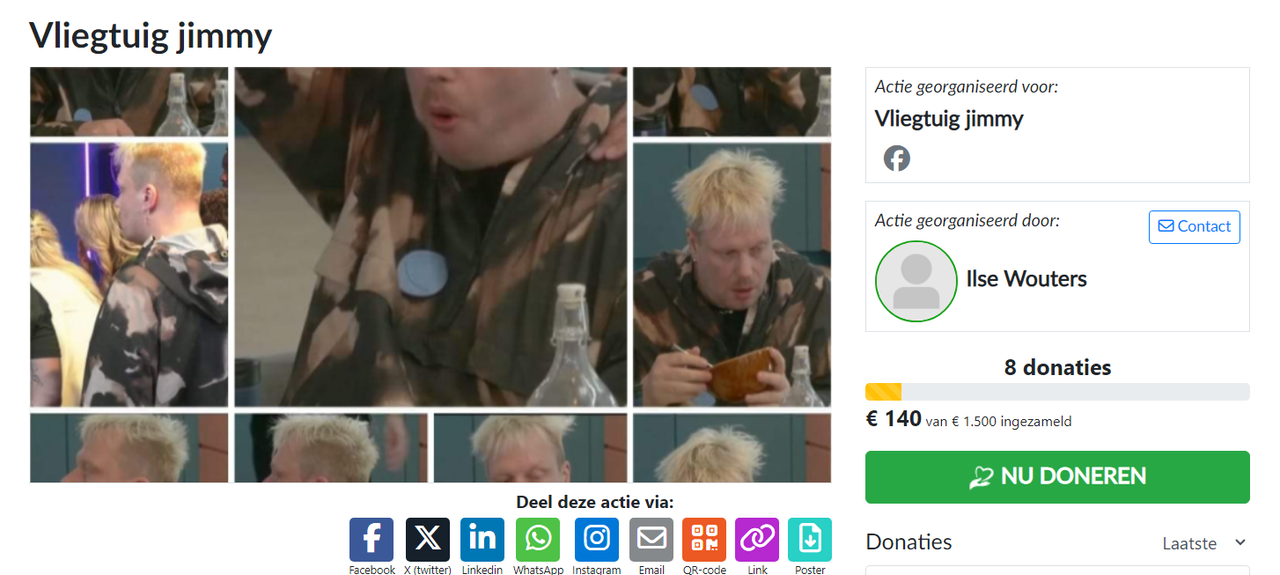Image resolution: width=1280 pixels, height=575 pixels.
Task: Share through the WhatsApp icon
Action: tap(538, 539)
